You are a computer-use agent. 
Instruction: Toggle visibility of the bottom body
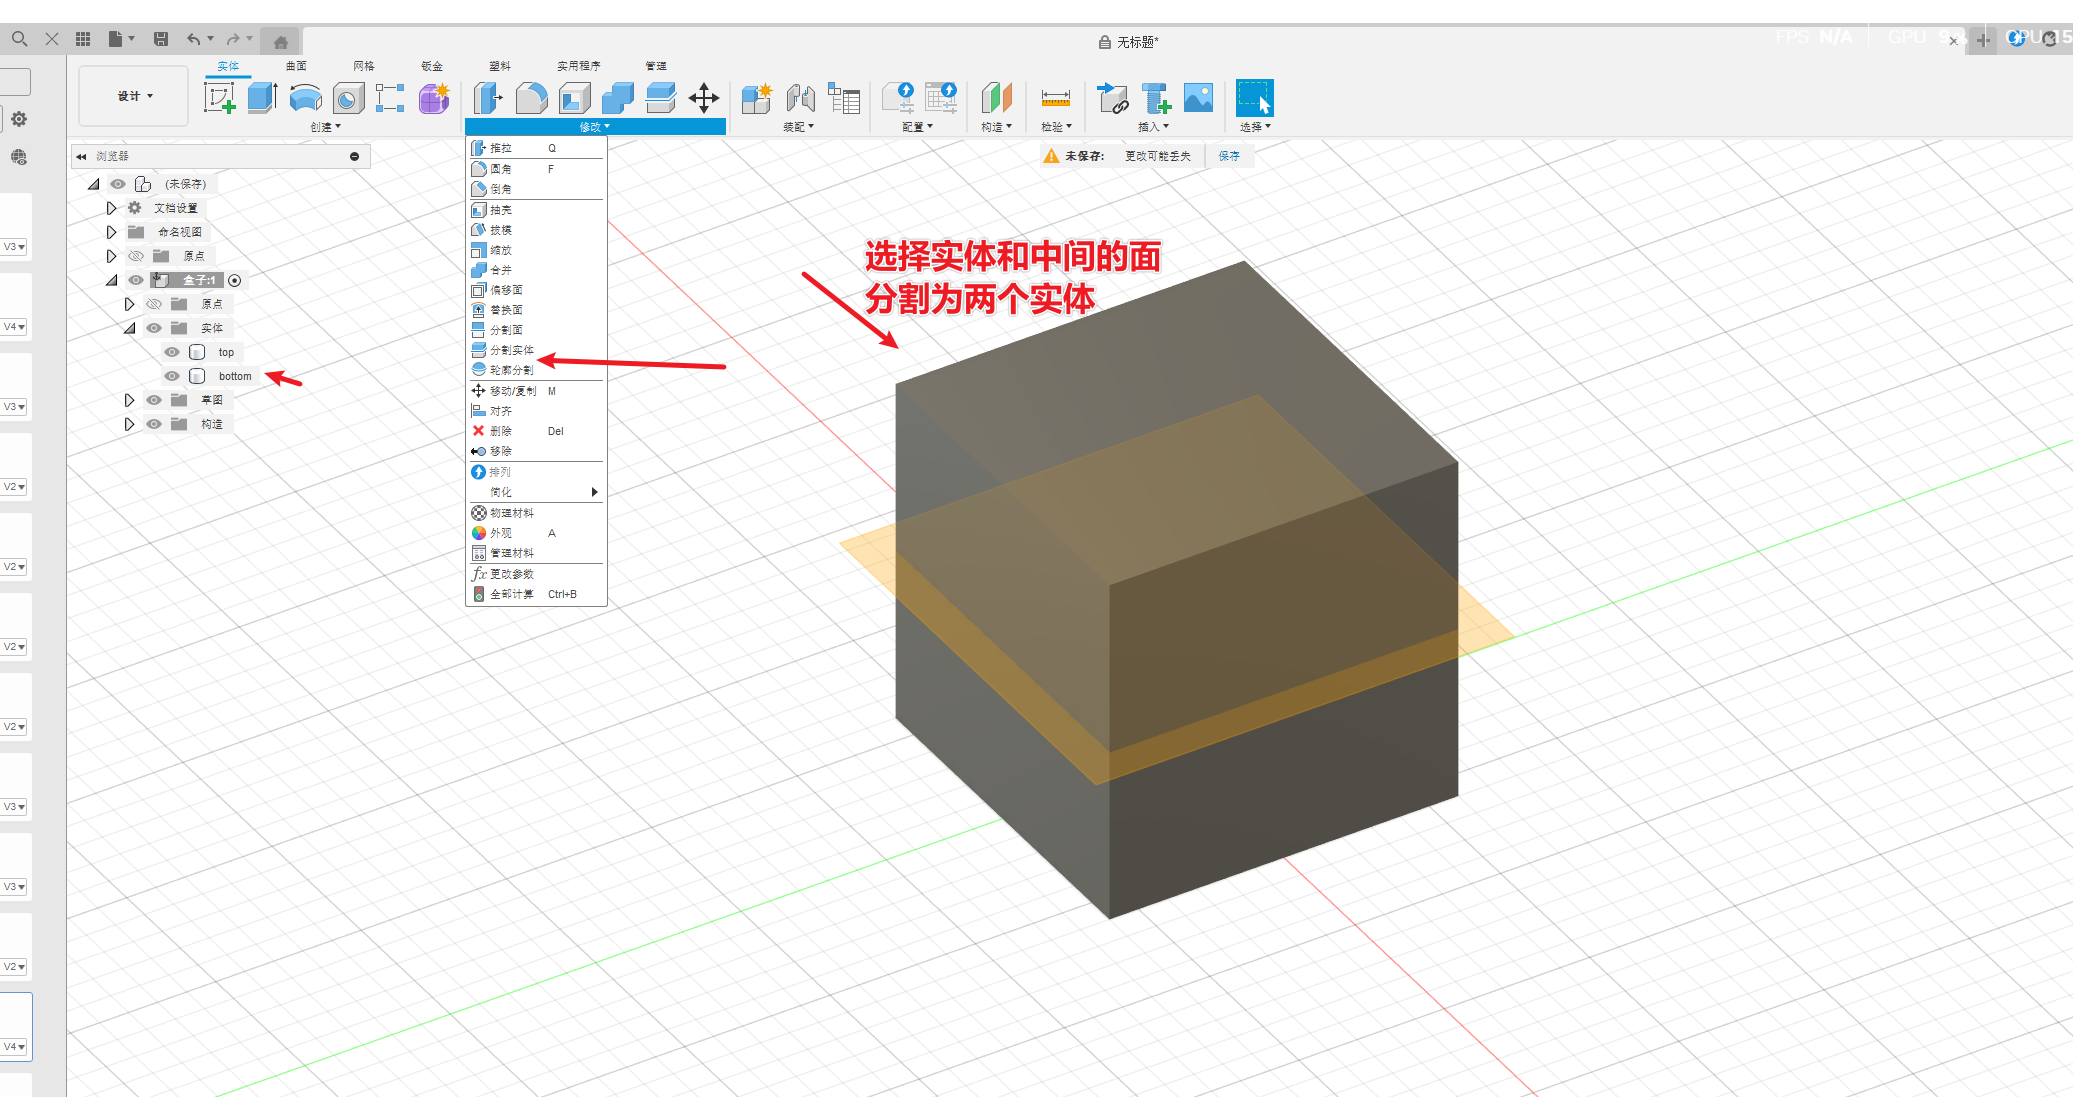tap(172, 376)
